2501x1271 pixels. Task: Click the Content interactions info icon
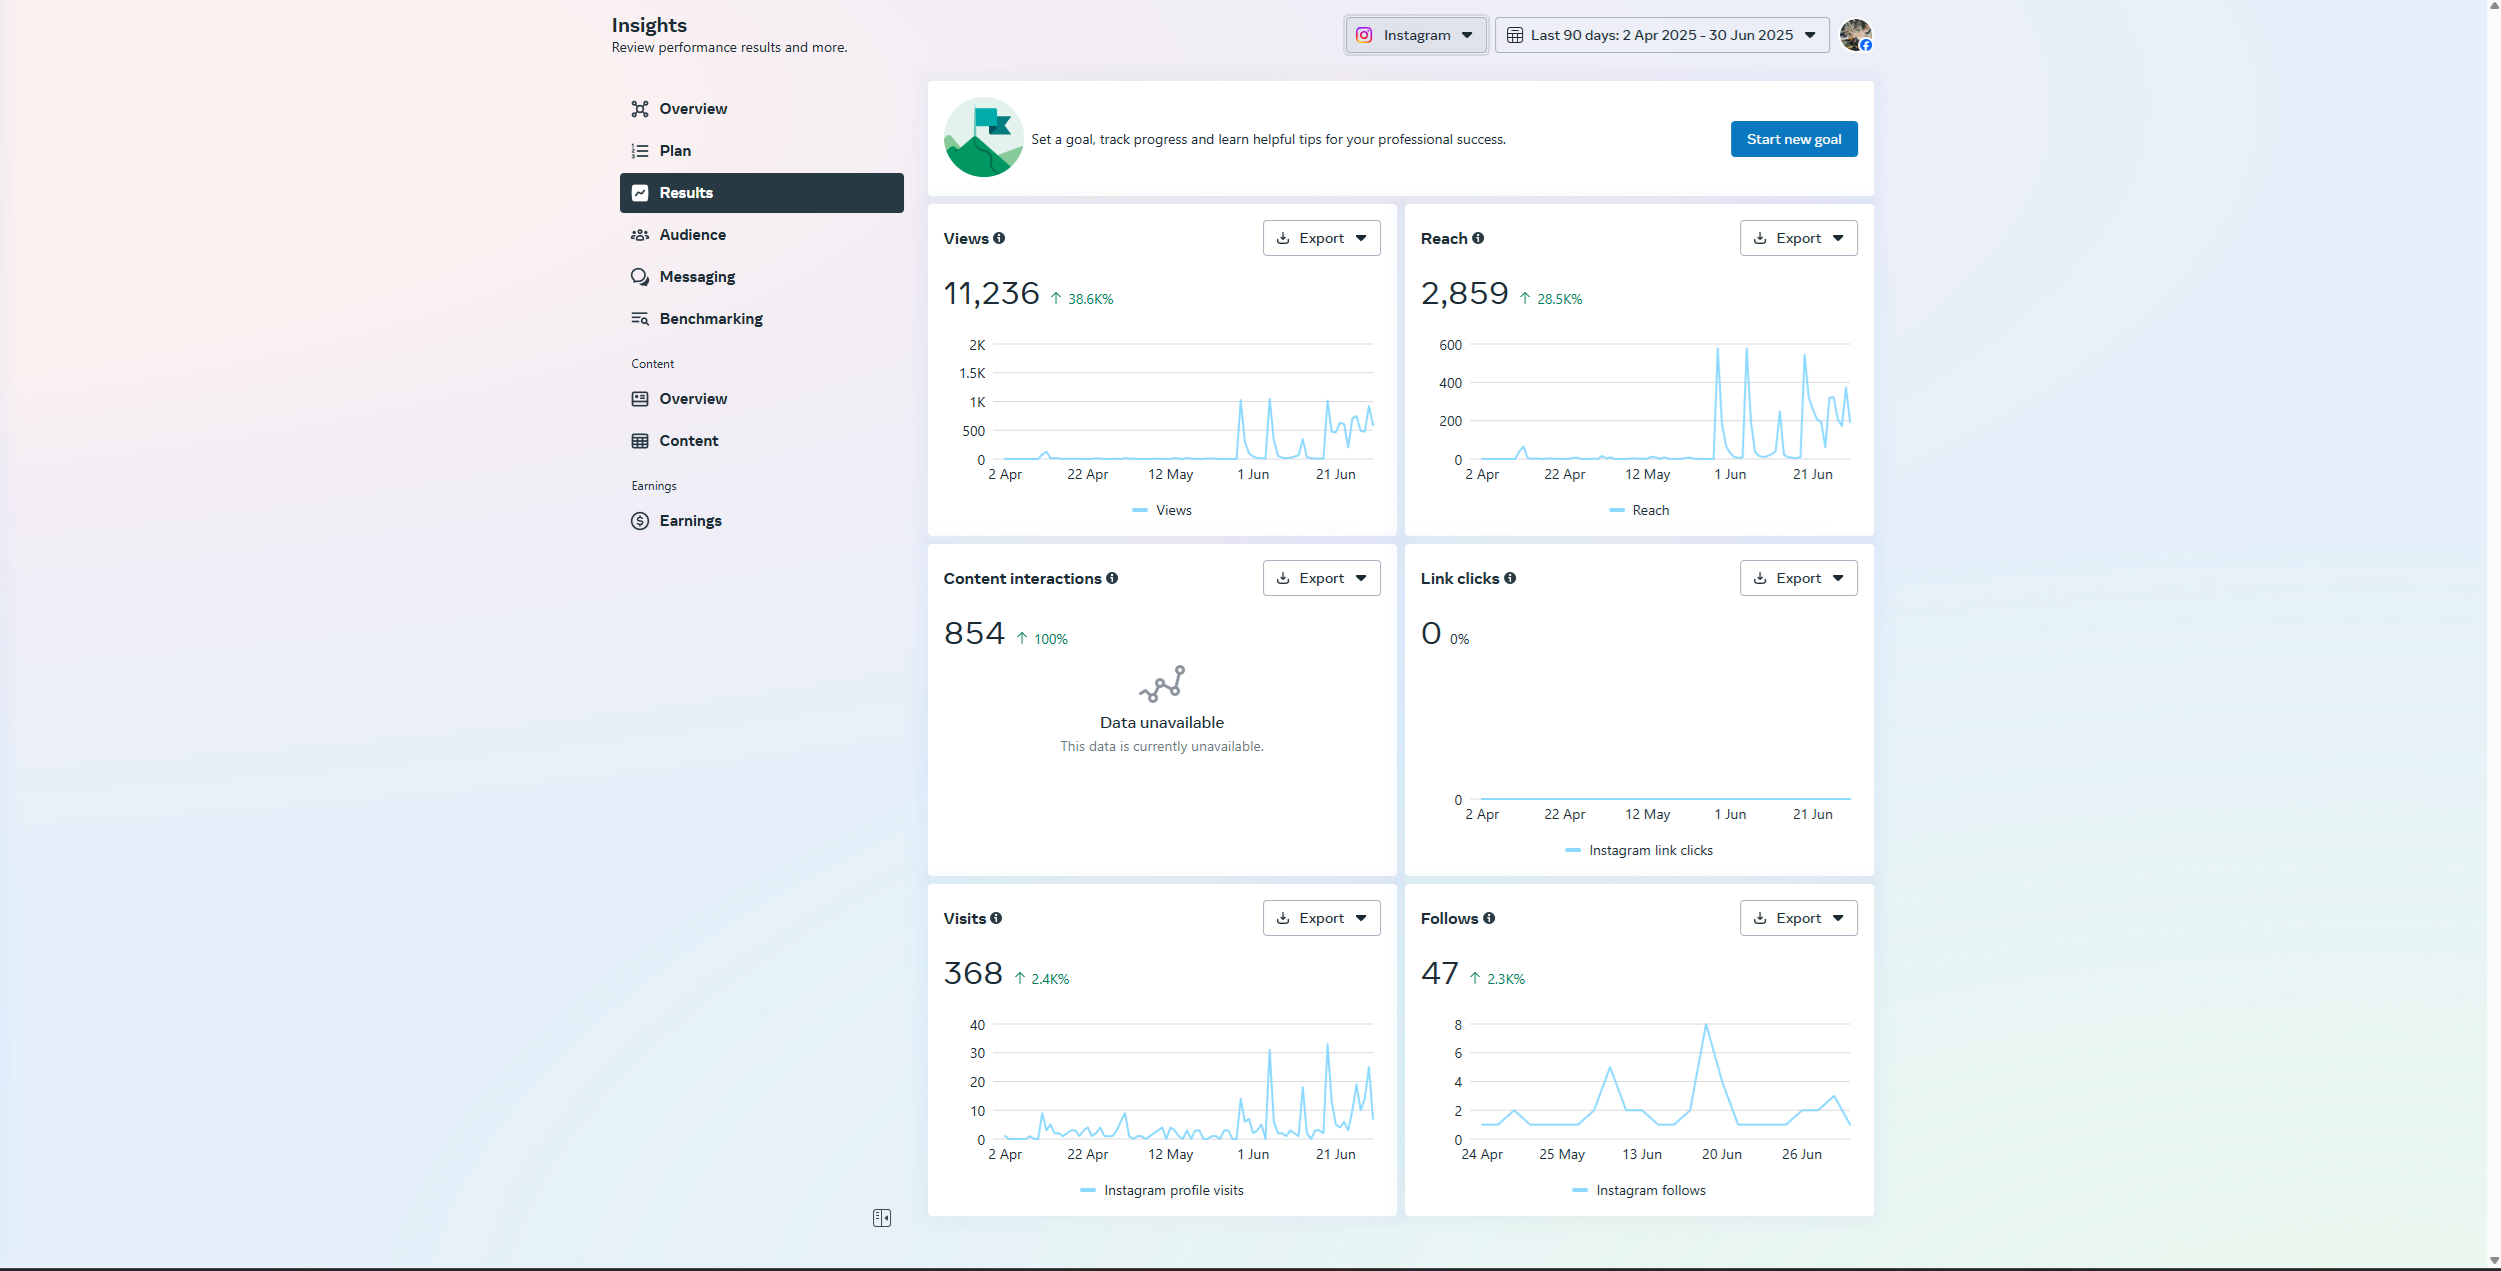(1112, 578)
